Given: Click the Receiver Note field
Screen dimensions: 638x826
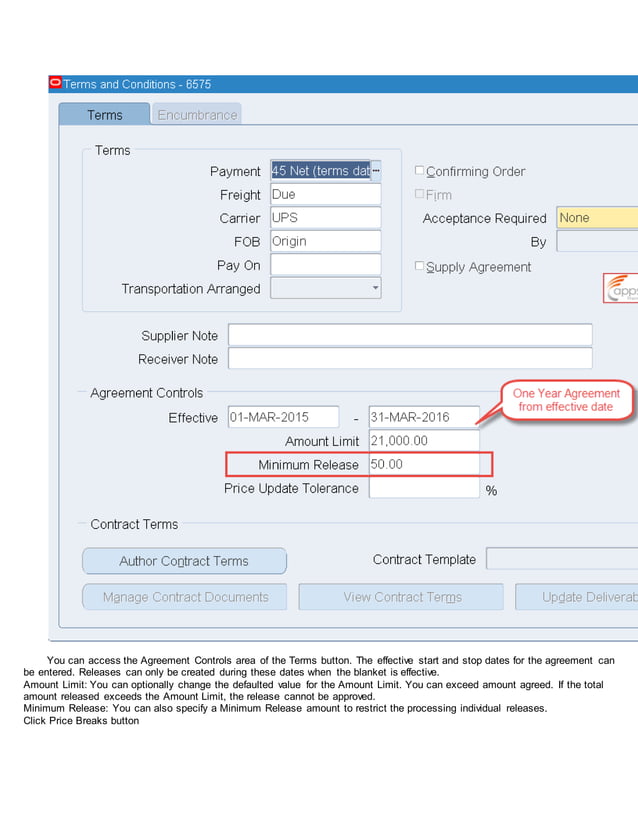Looking at the screenshot, I should (x=410, y=359).
